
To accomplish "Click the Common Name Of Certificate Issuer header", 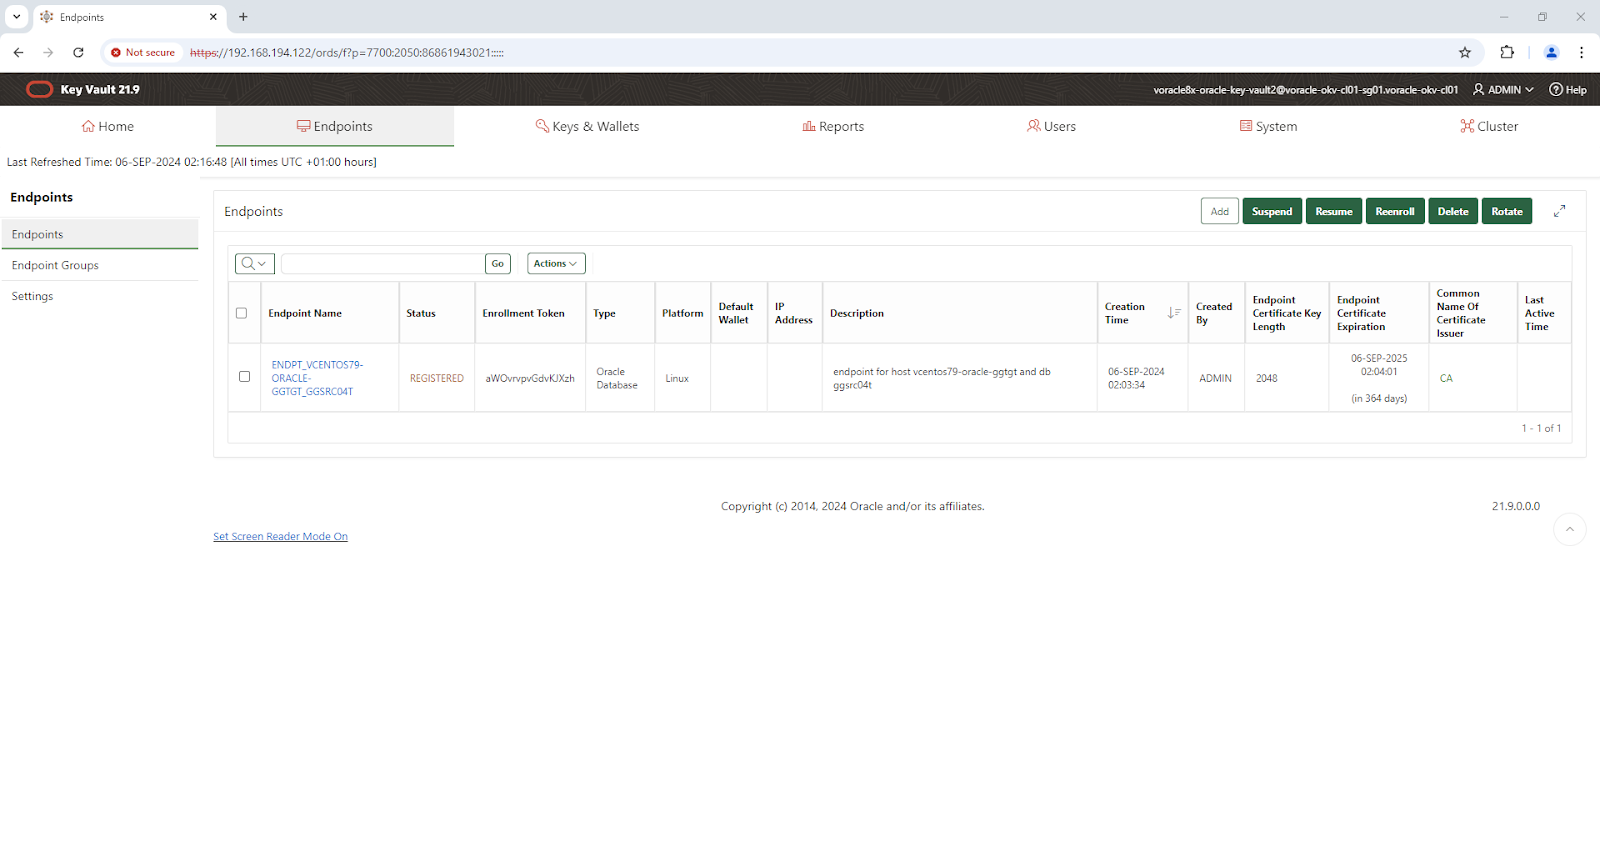I will (x=1461, y=313).
